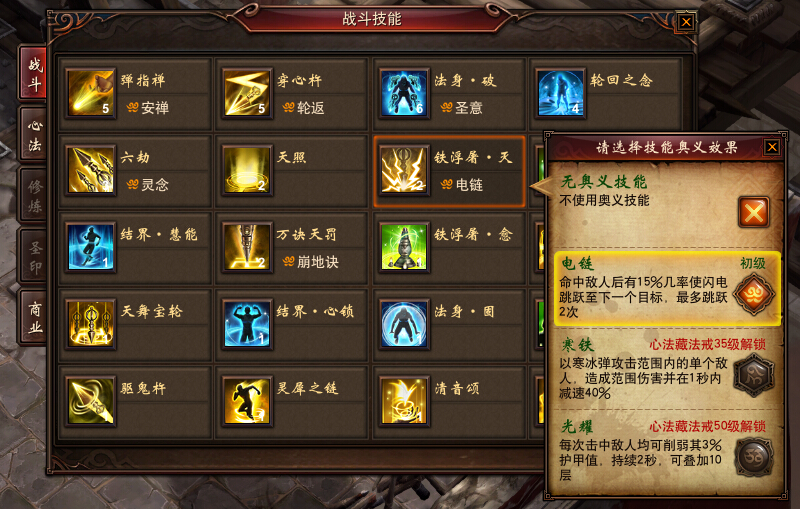Open the 商业 side tab
800x509 pixels.
(x=34, y=316)
